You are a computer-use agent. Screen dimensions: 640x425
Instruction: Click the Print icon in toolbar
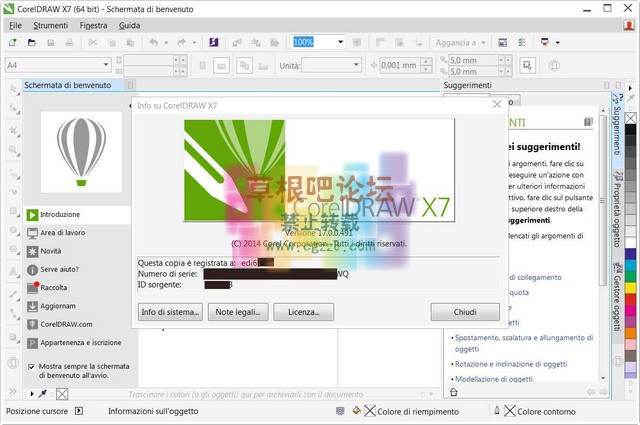(x=69, y=42)
